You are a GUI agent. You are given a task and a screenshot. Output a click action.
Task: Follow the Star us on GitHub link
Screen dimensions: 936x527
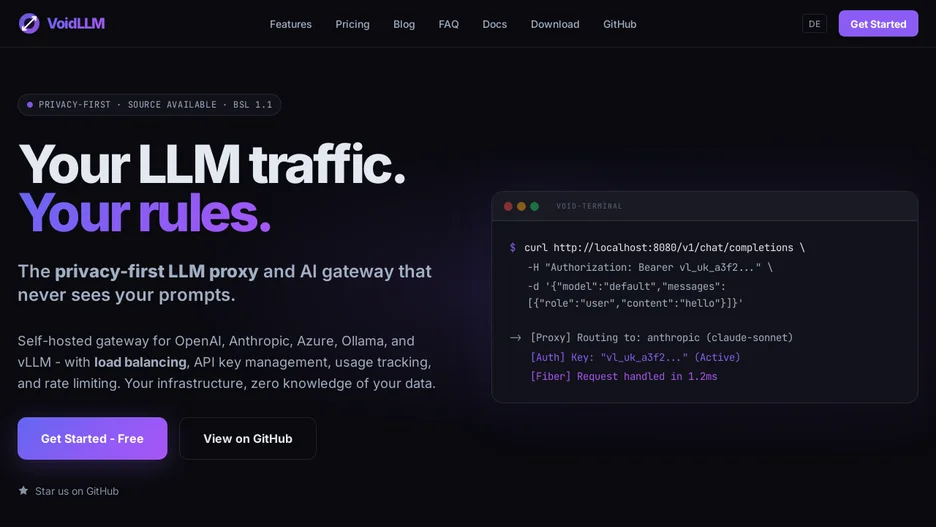(x=77, y=491)
